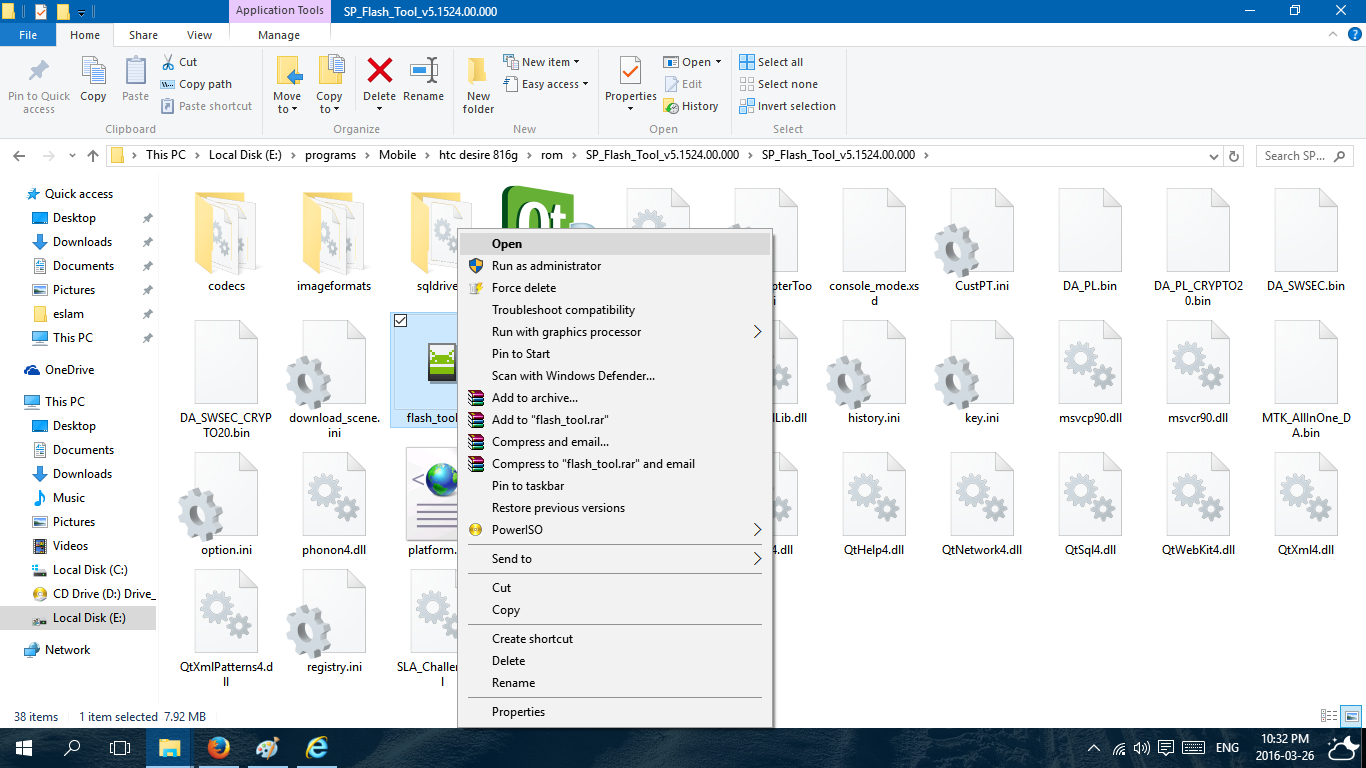The image size is (1366, 768).
Task: Expand the PowerISO submenu
Action: pyautogui.click(x=757, y=530)
